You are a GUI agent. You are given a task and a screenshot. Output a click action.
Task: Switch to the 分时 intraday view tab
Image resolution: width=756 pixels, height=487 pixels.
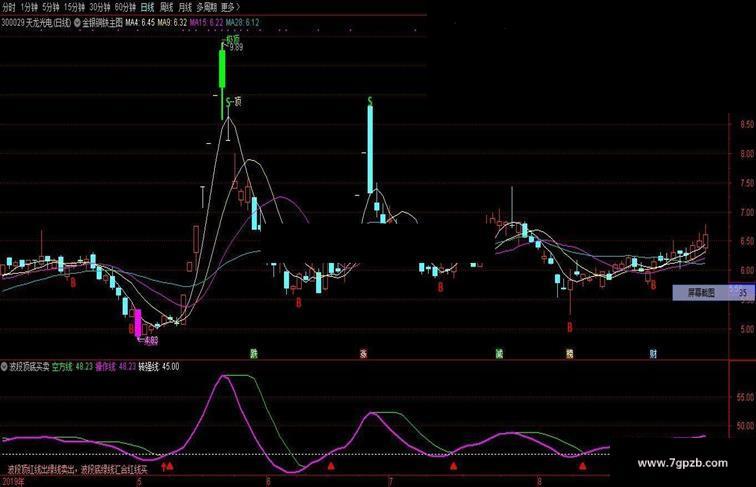(9, 7)
